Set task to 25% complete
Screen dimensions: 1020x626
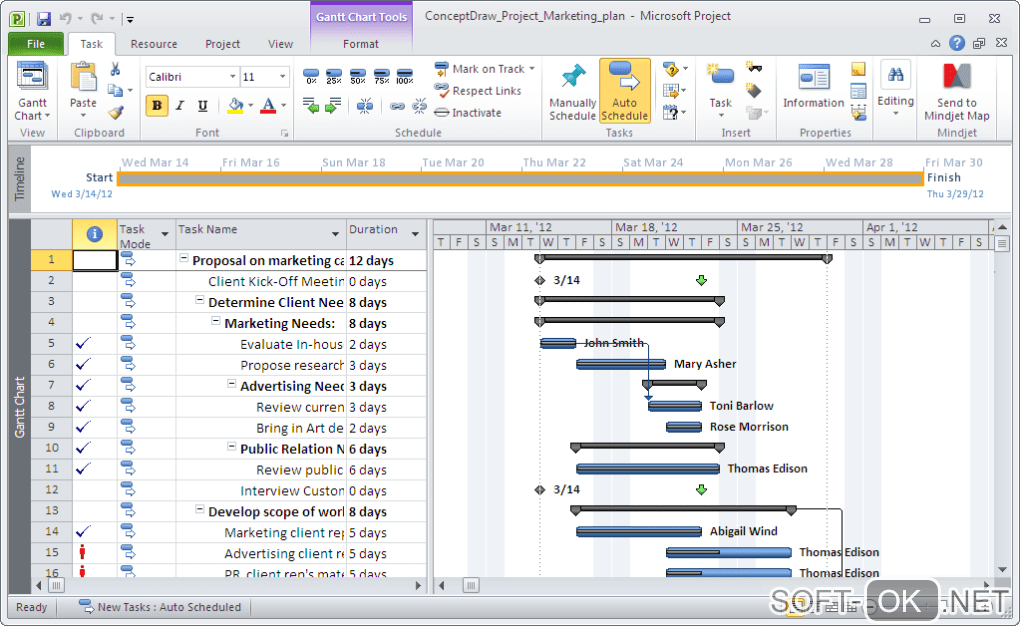334,77
